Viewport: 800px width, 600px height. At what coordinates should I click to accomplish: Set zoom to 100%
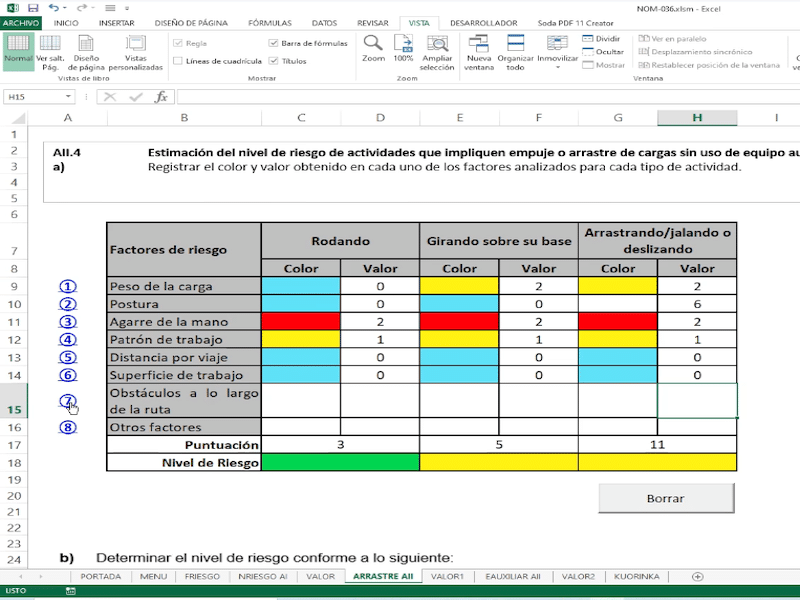(403, 49)
